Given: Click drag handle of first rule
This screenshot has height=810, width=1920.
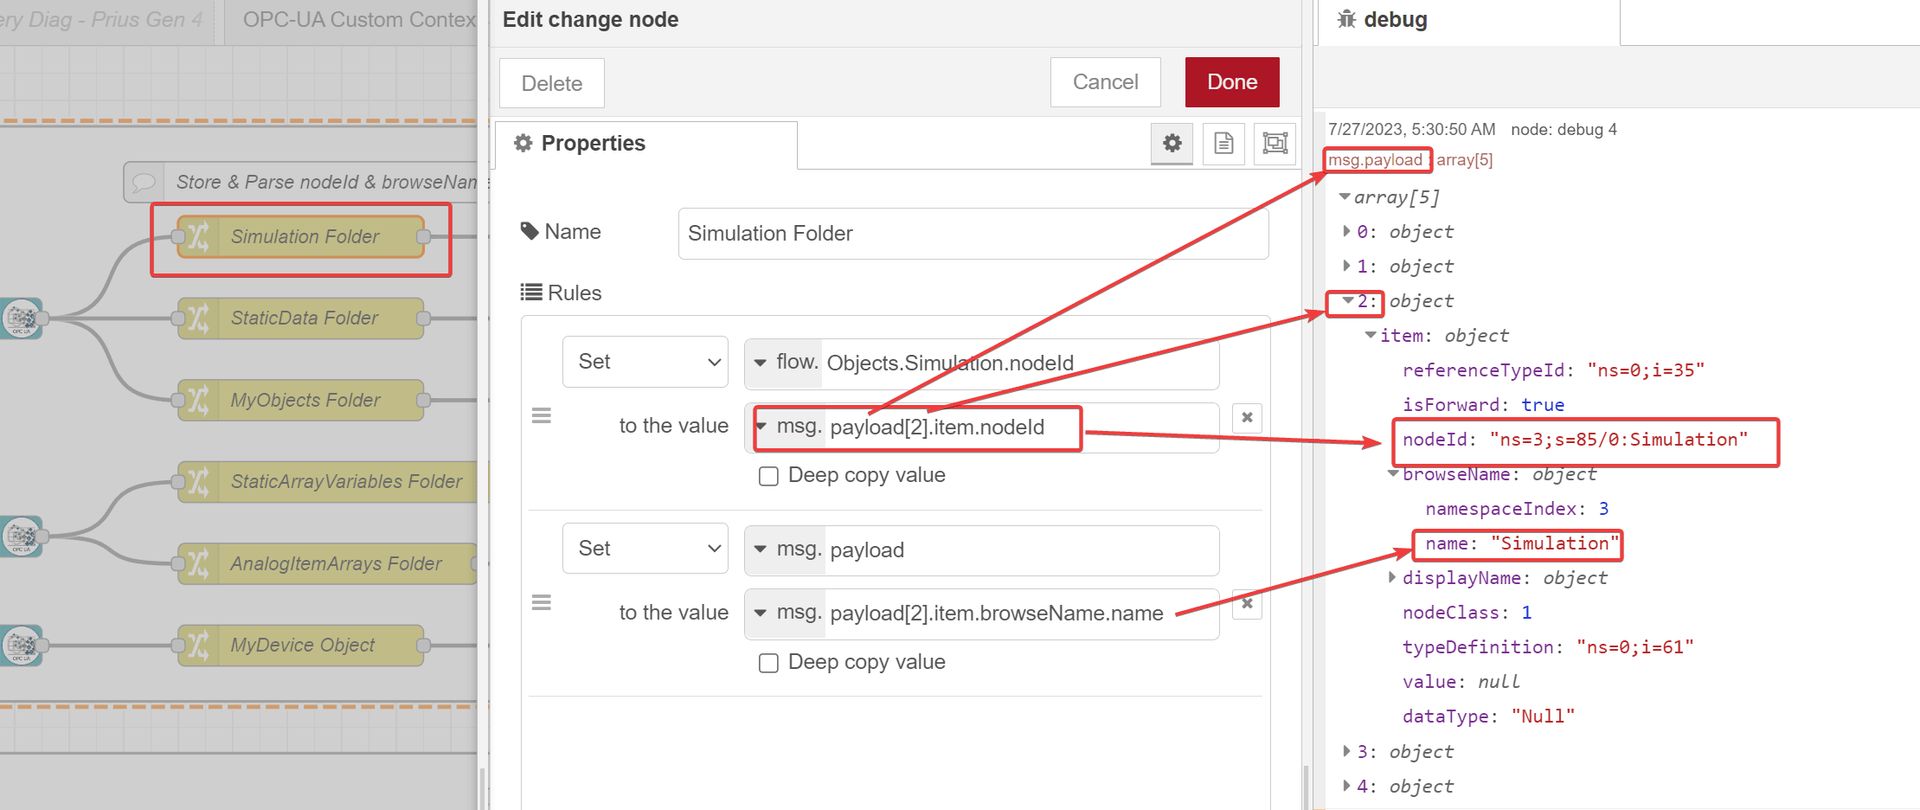Looking at the screenshot, I should [541, 416].
